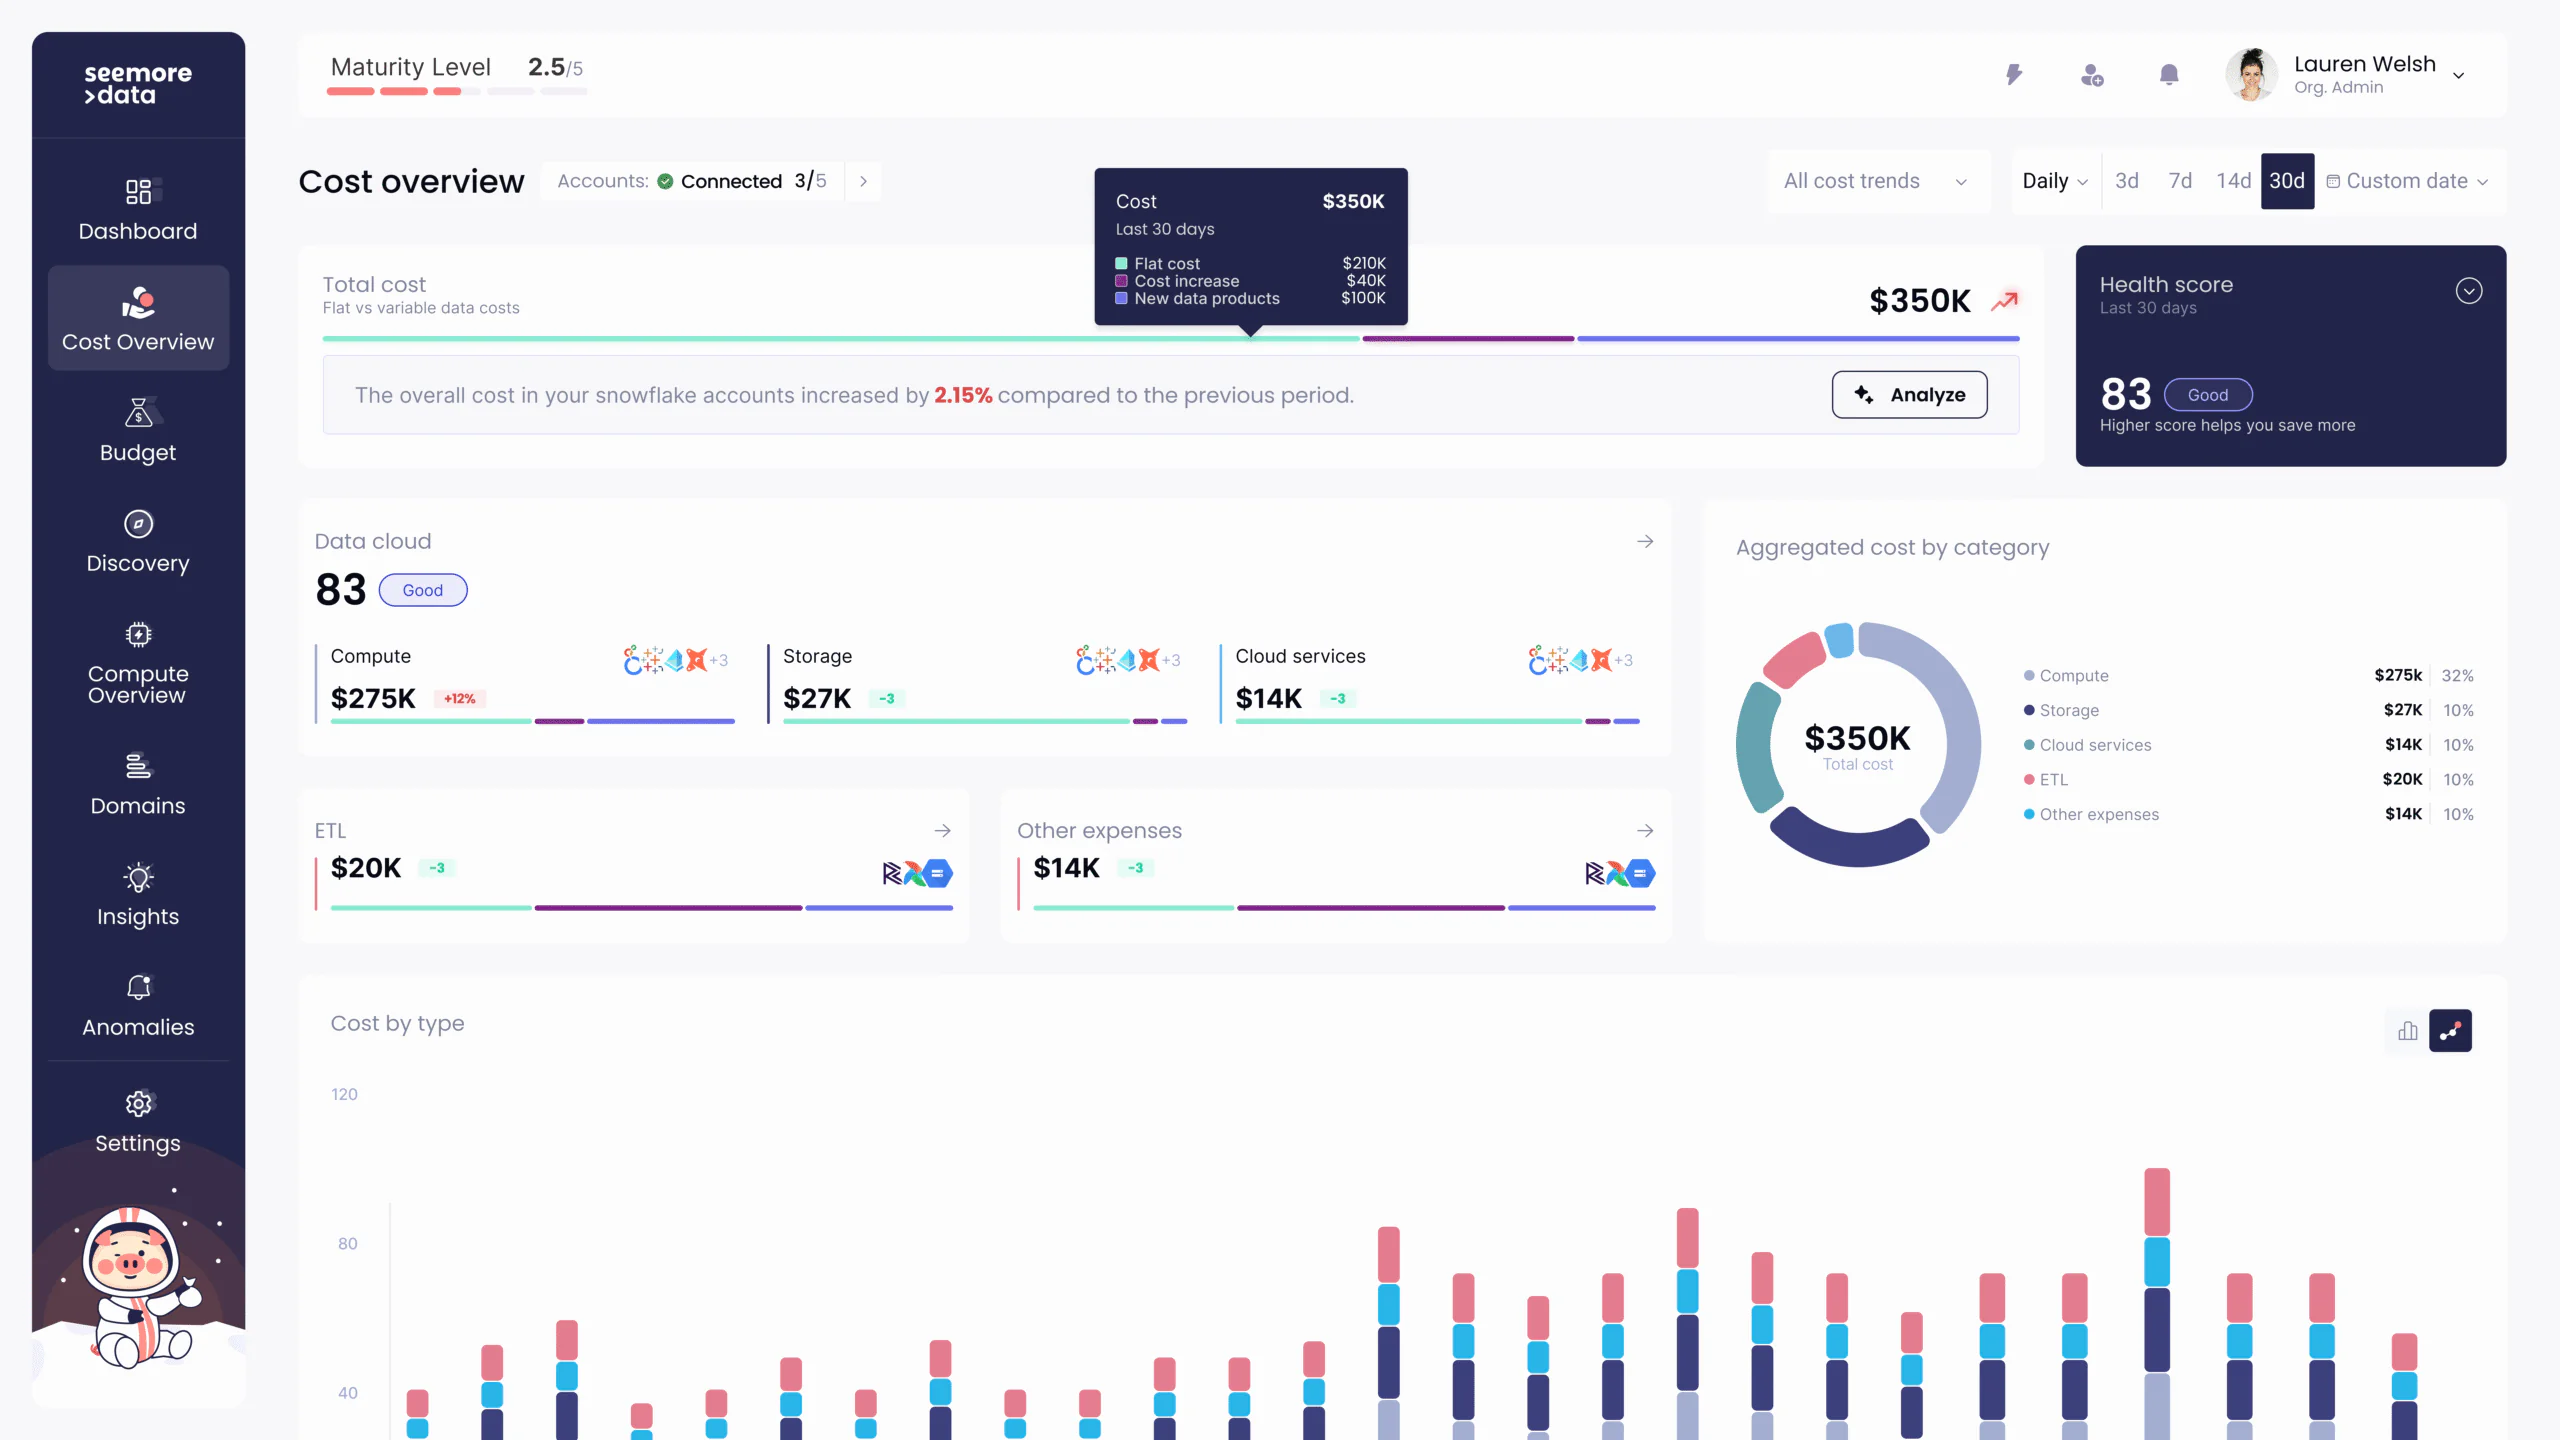Open ETL details arrow
This screenshot has width=2560, height=1440.
coord(942,831)
